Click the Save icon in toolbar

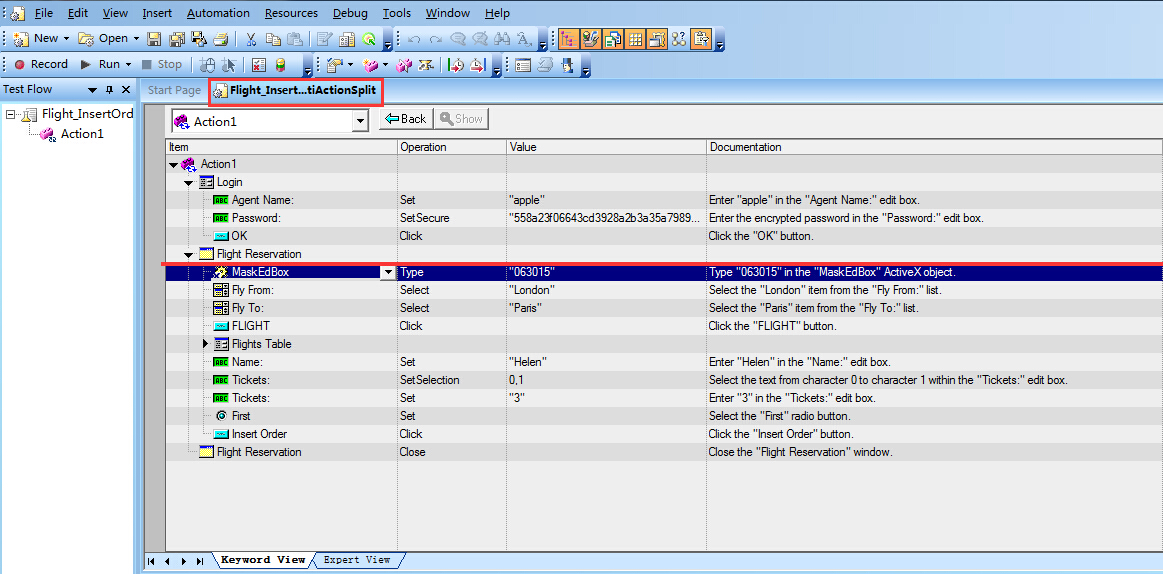click(154, 39)
